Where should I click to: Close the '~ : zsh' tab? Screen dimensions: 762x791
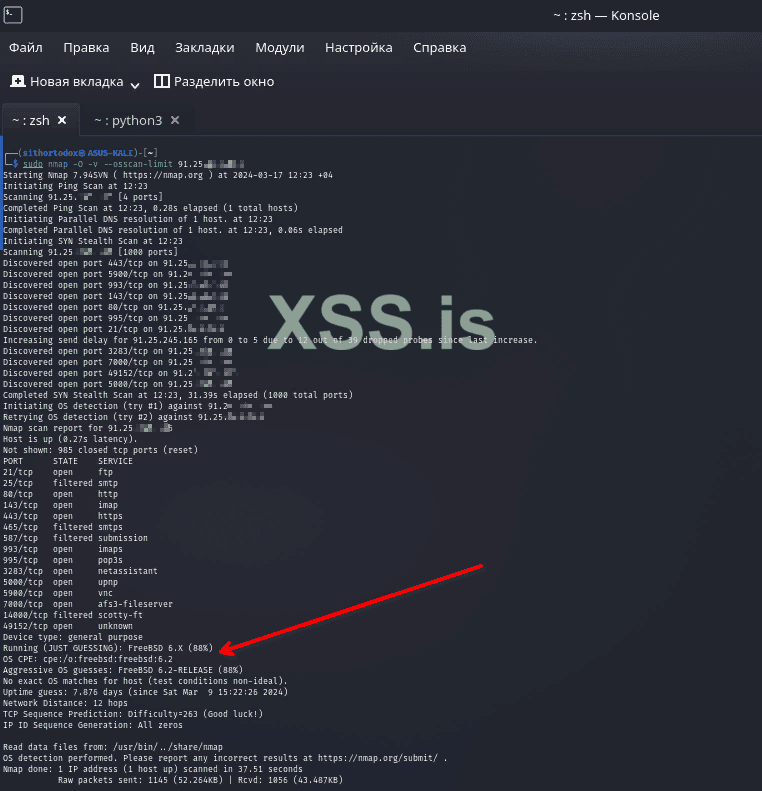coord(62,120)
